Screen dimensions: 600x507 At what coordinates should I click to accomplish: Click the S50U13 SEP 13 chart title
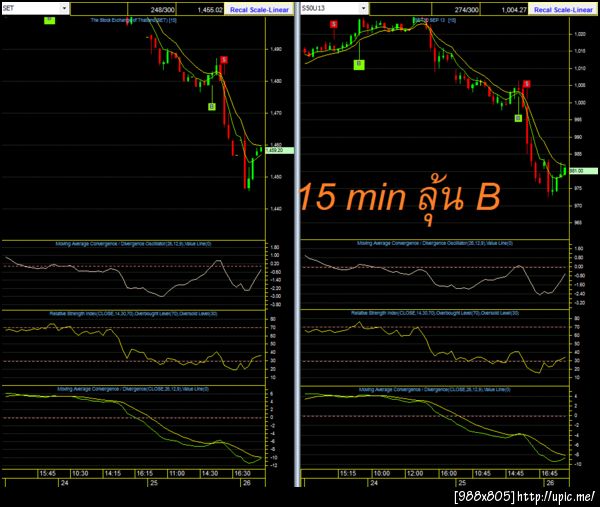[x=435, y=20]
